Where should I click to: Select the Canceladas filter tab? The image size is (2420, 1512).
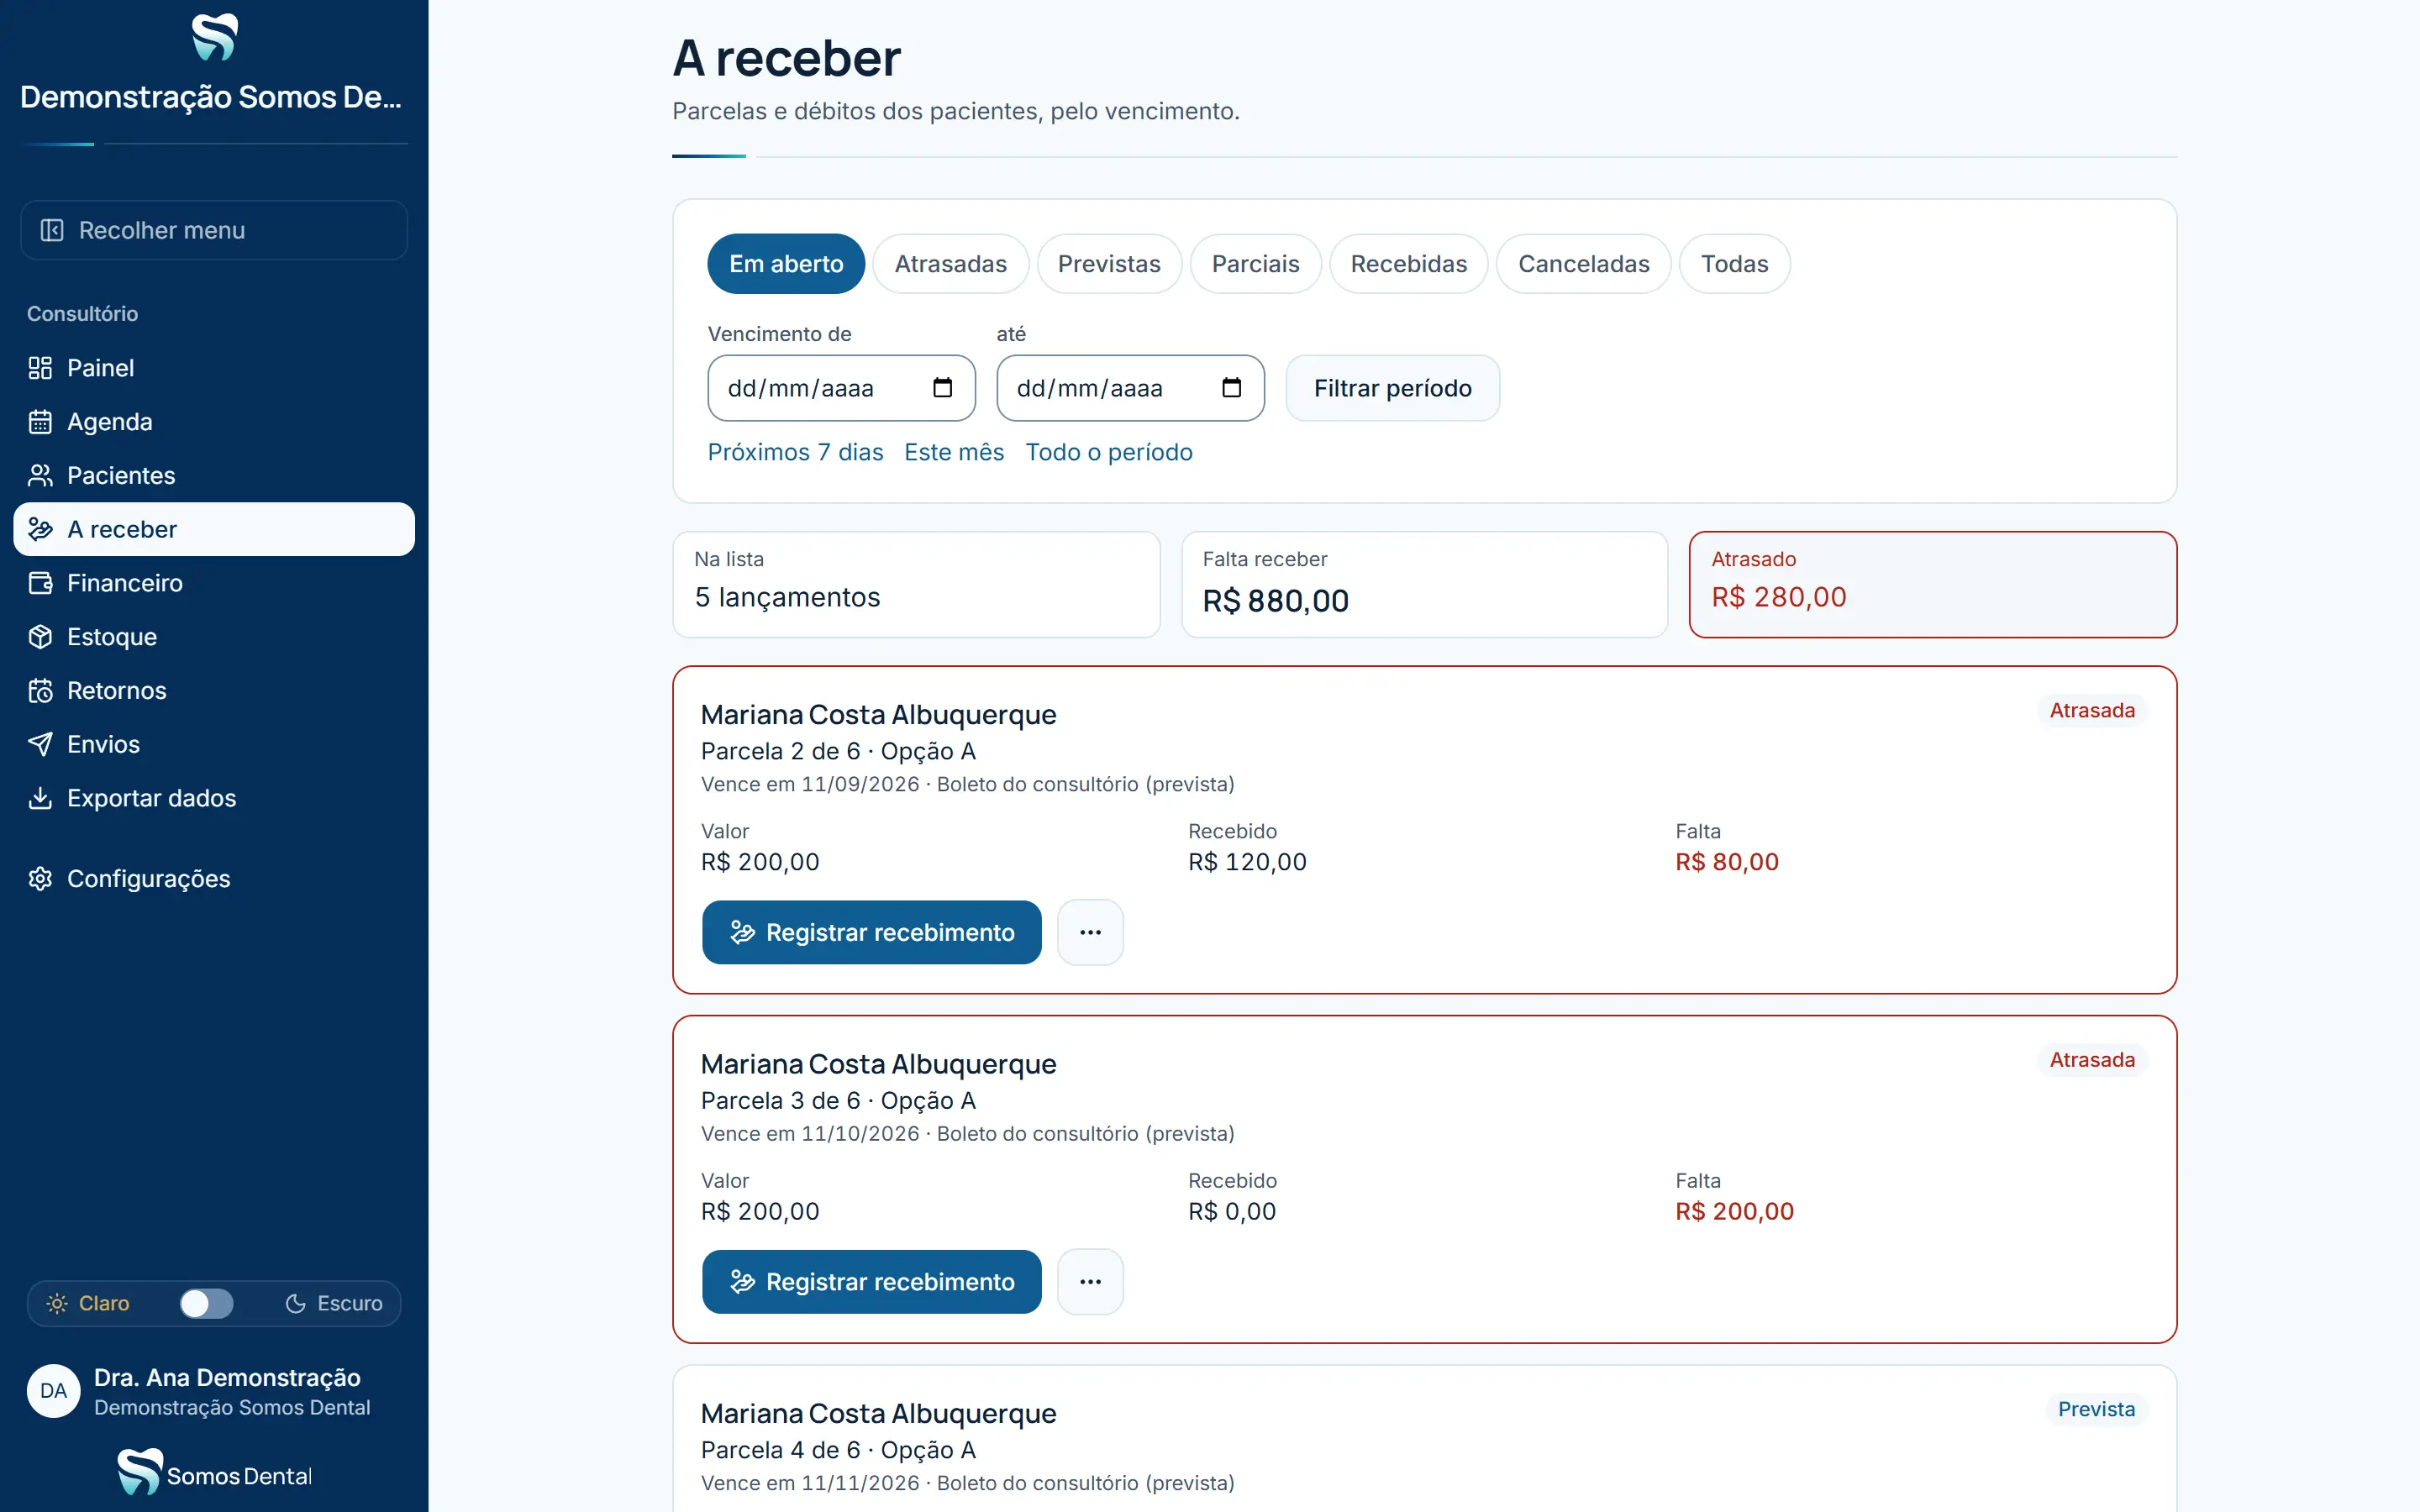click(1583, 264)
